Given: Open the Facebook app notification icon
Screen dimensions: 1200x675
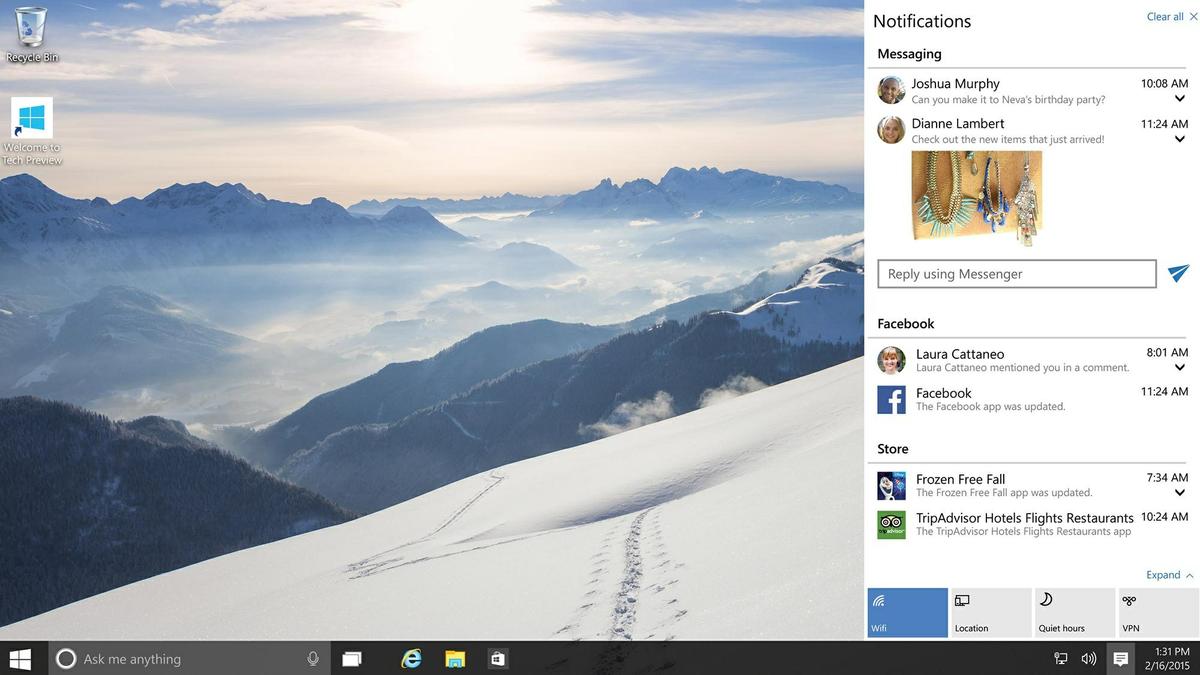Looking at the screenshot, I should click(x=891, y=399).
